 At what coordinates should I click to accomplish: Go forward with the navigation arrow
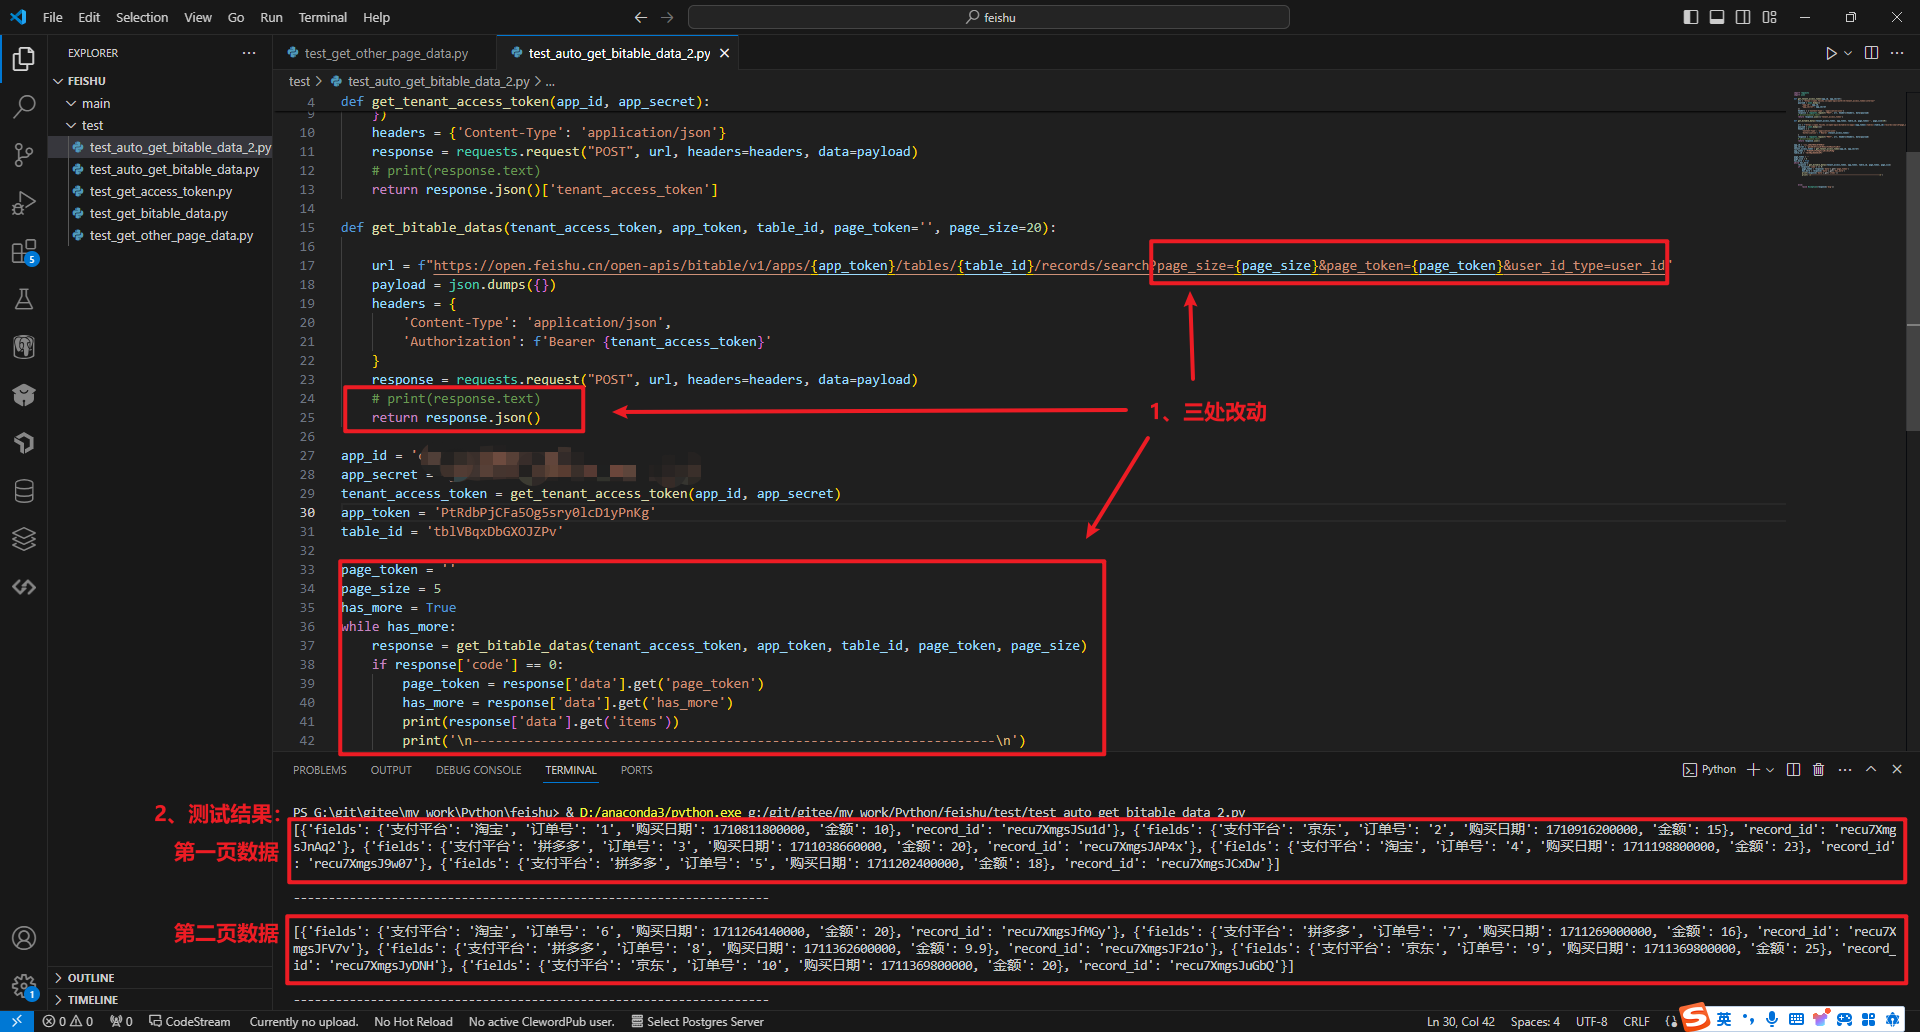[667, 17]
